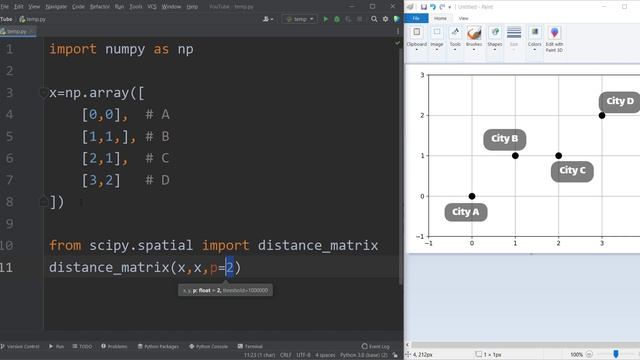Click the parameter hint tooltip below line 11
Screen dimensions: 640x360
[225, 290]
